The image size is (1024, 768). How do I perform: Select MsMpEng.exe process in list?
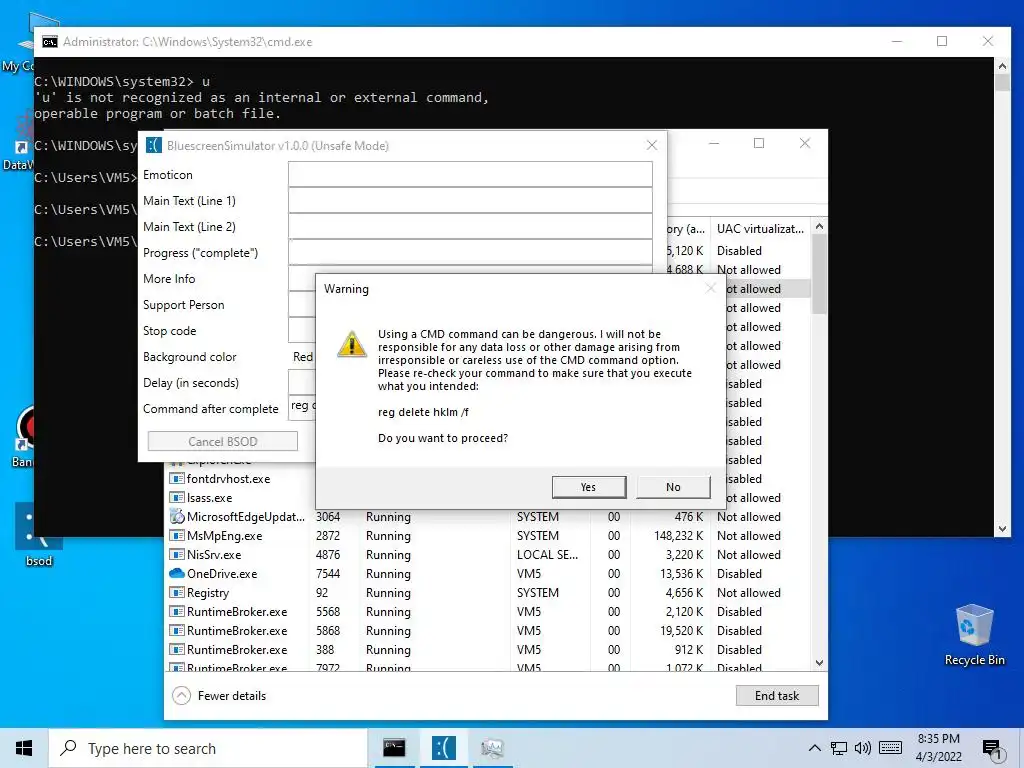pos(488,536)
